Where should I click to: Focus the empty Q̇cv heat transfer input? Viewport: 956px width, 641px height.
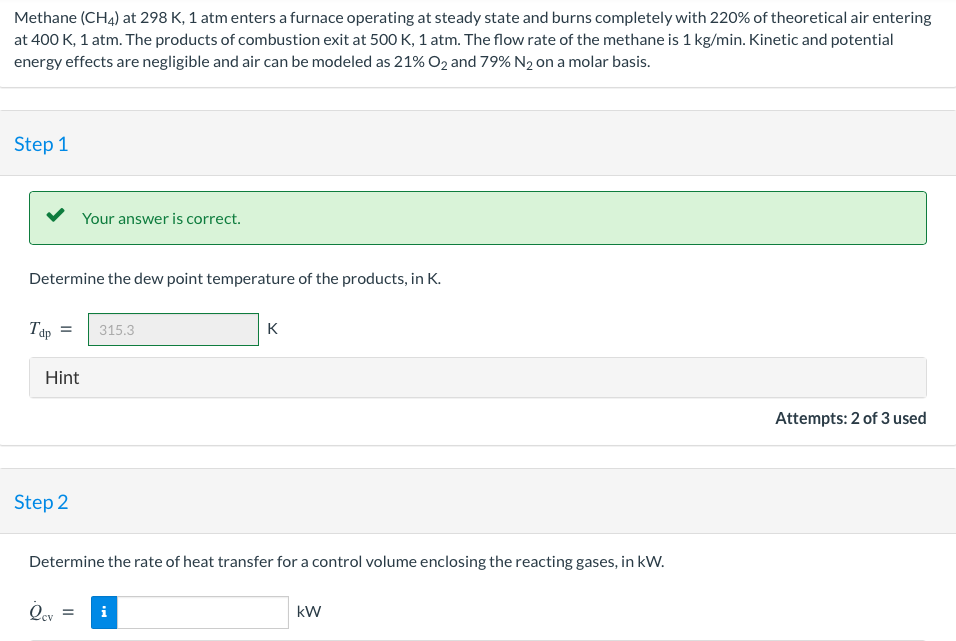[203, 612]
